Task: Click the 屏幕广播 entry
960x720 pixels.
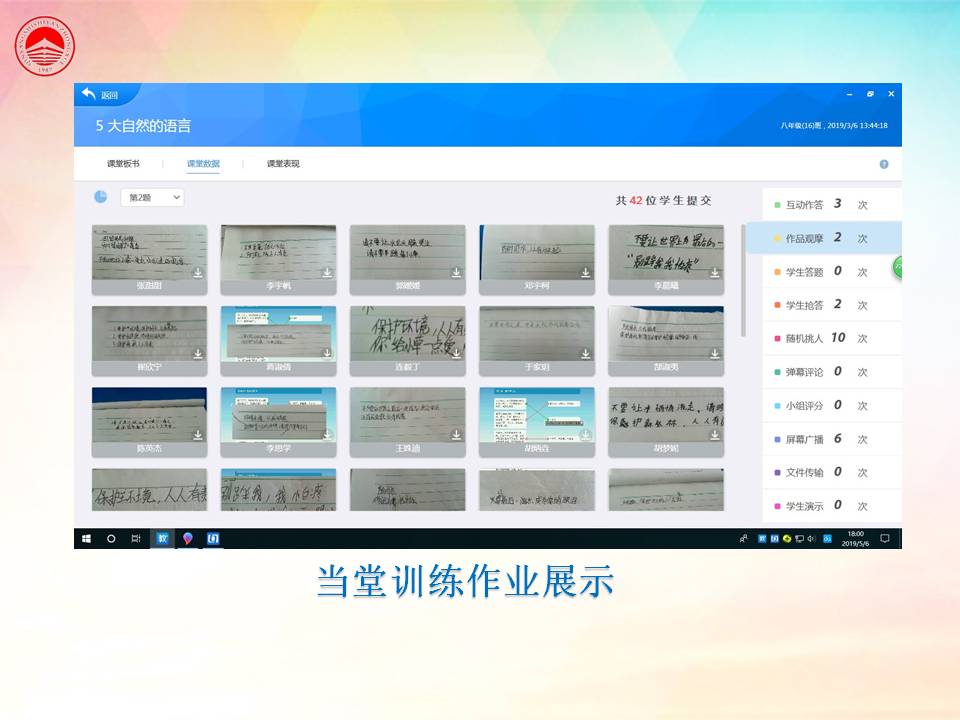Action: click(x=804, y=439)
